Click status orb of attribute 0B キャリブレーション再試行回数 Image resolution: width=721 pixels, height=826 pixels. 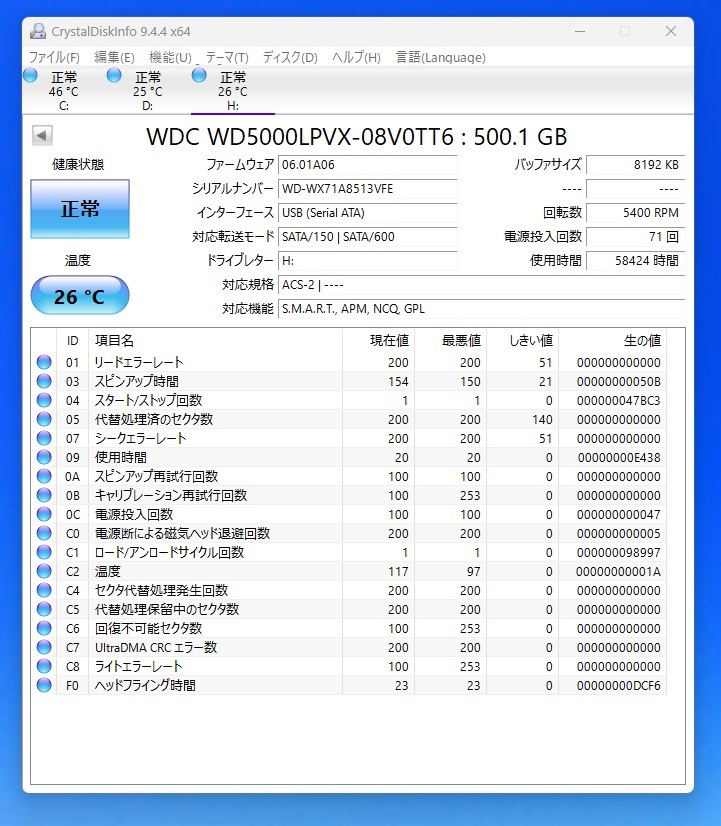[44, 495]
